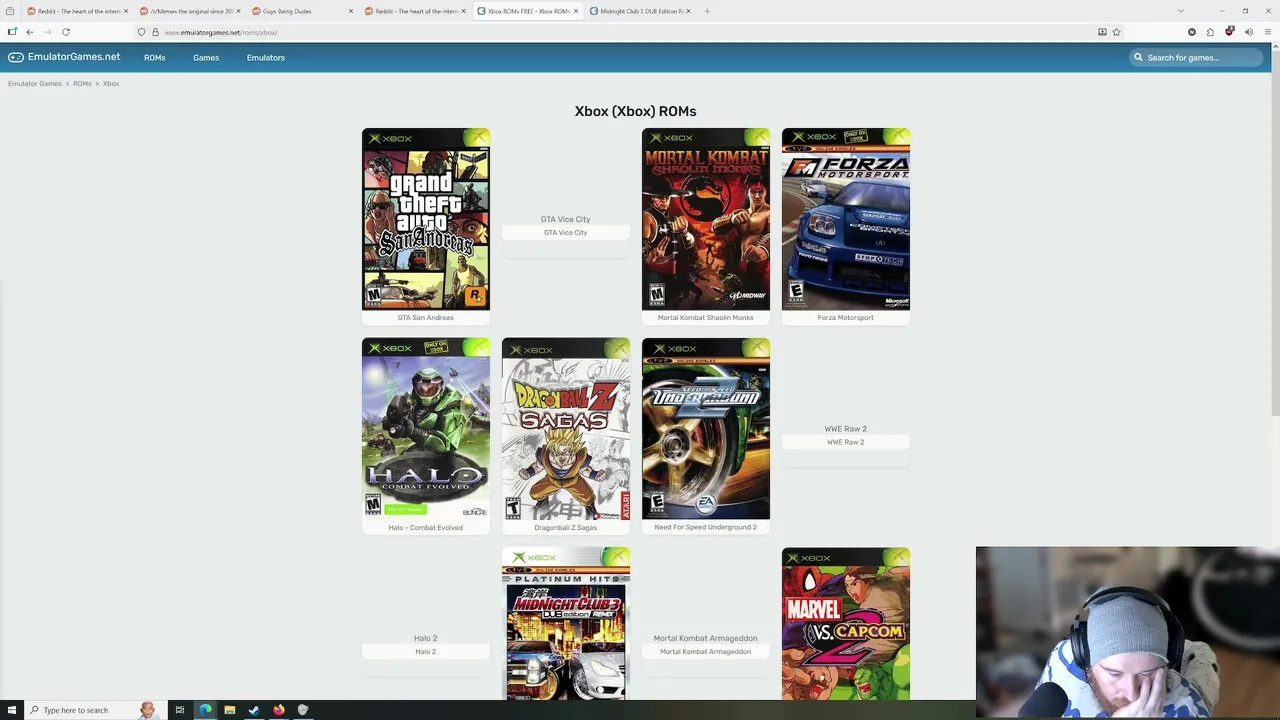
Task: Open File Explorer from taskbar
Action: pyautogui.click(x=229, y=710)
